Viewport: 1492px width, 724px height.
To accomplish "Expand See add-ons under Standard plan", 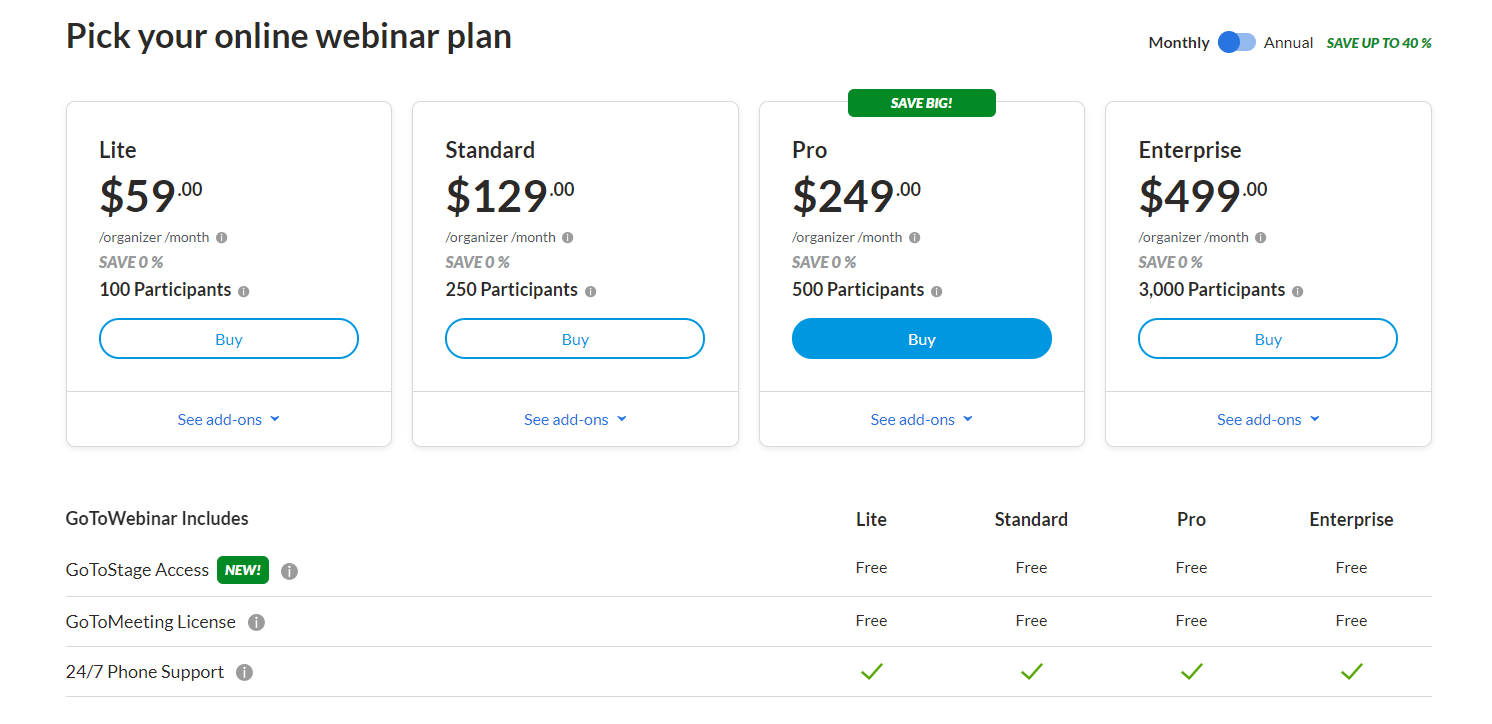I will (x=575, y=419).
